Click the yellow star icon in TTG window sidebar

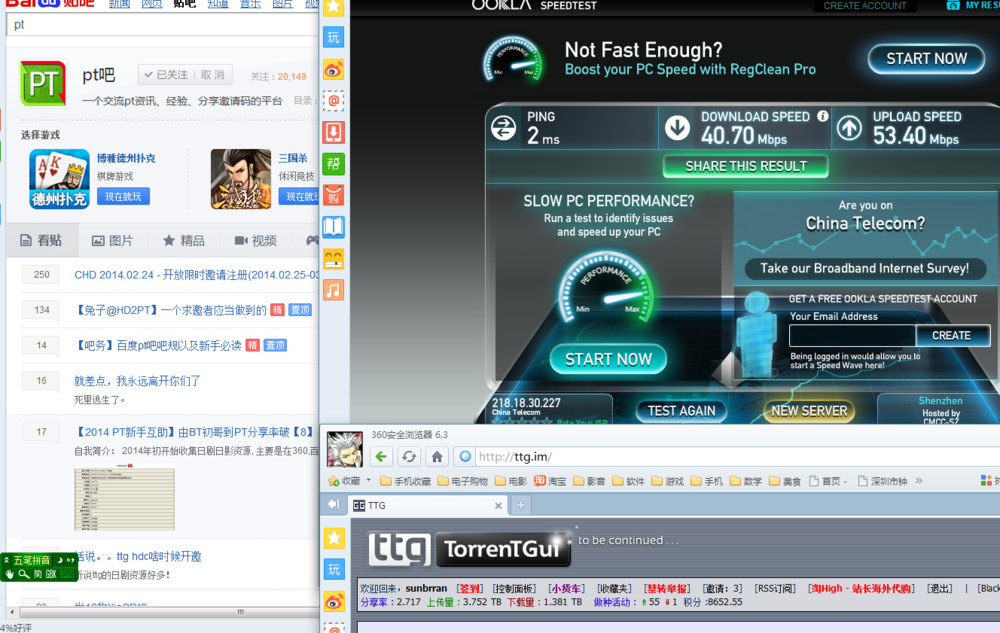pyautogui.click(x=334, y=538)
